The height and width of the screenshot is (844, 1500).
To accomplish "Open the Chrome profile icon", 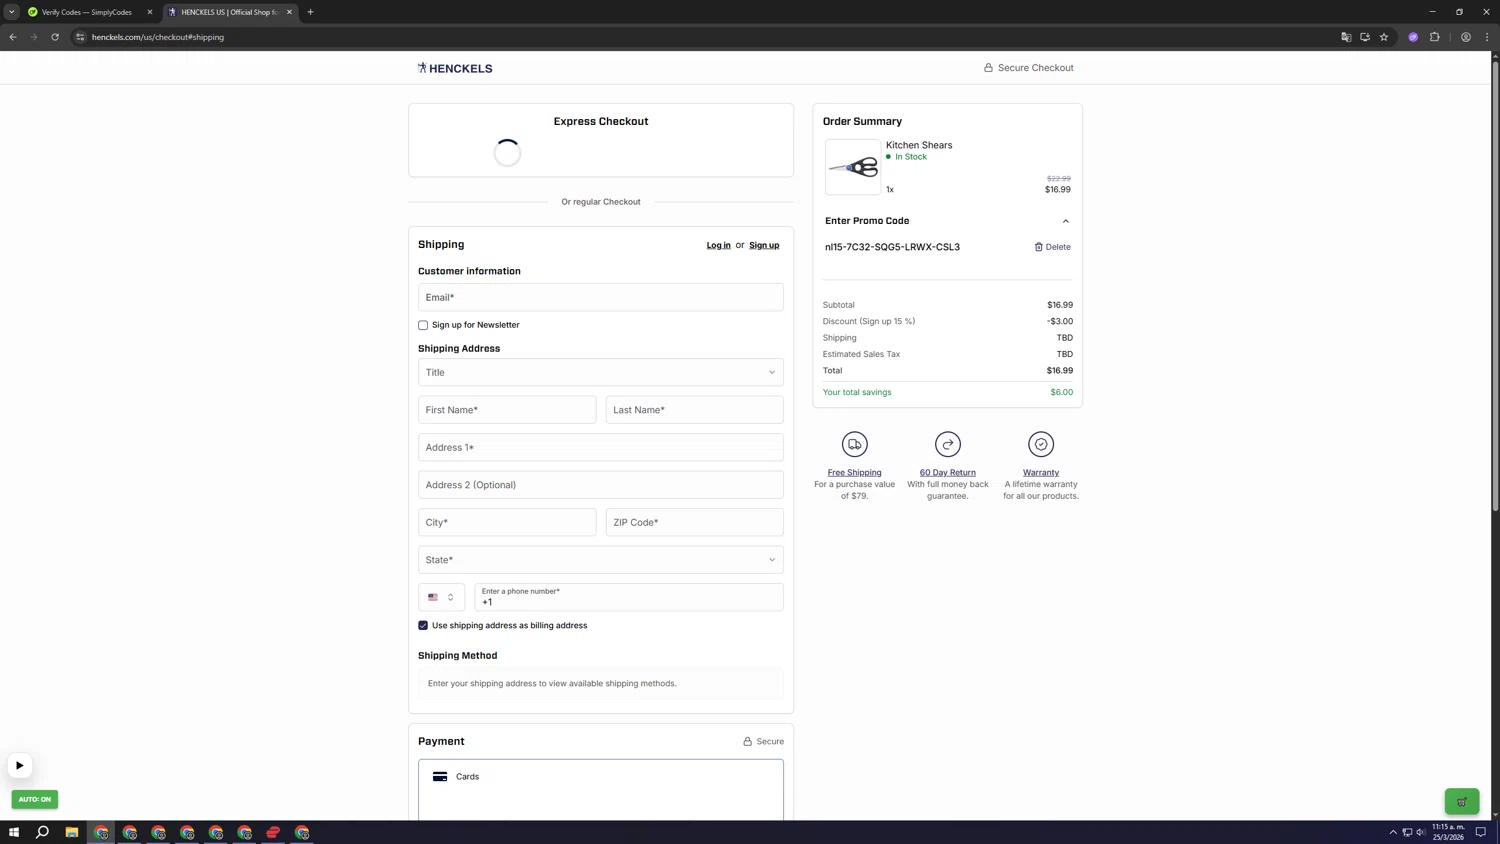I will coord(1466,37).
